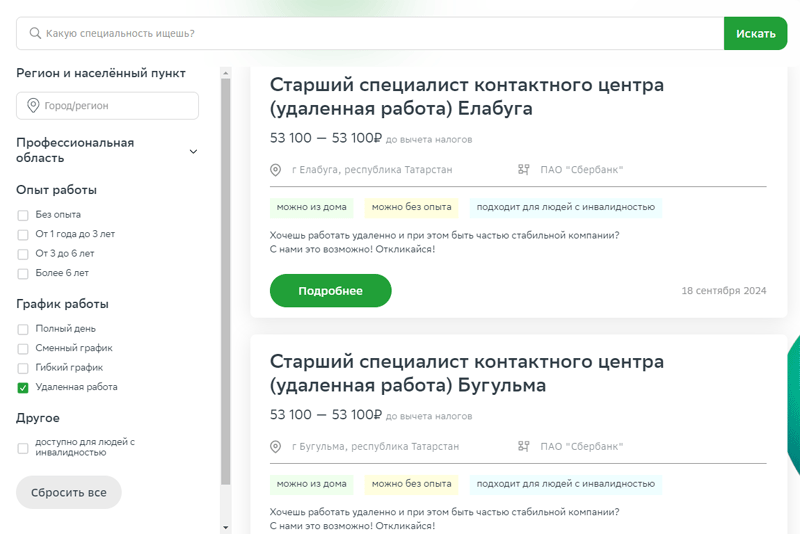Click the sidebar scrollbar down arrow
Screen dimensions: 800x534
[x=225, y=527]
